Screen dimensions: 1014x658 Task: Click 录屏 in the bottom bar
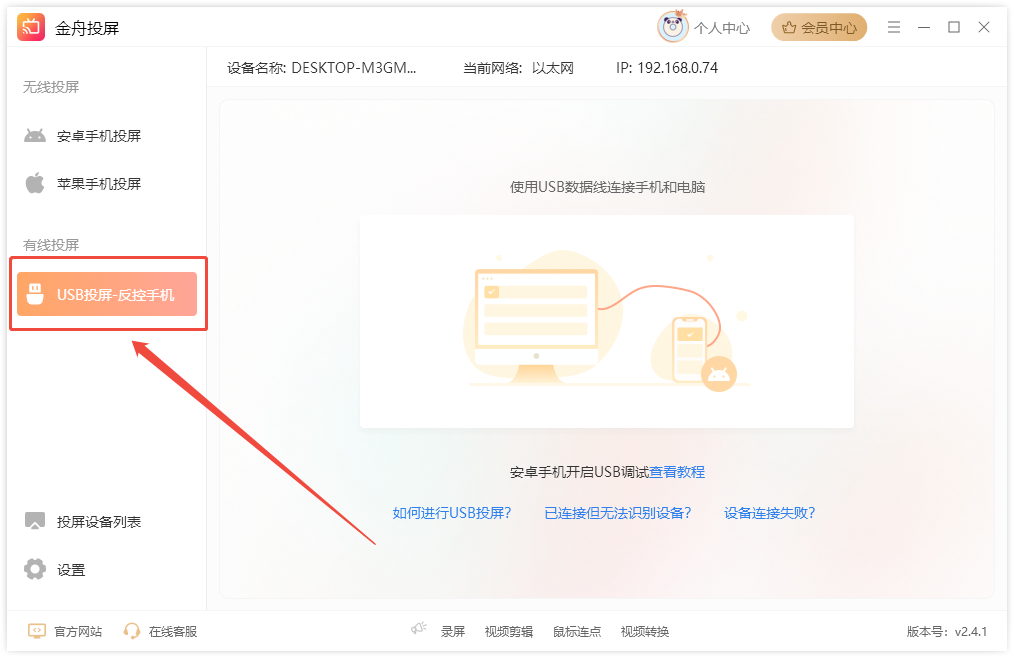point(453,631)
